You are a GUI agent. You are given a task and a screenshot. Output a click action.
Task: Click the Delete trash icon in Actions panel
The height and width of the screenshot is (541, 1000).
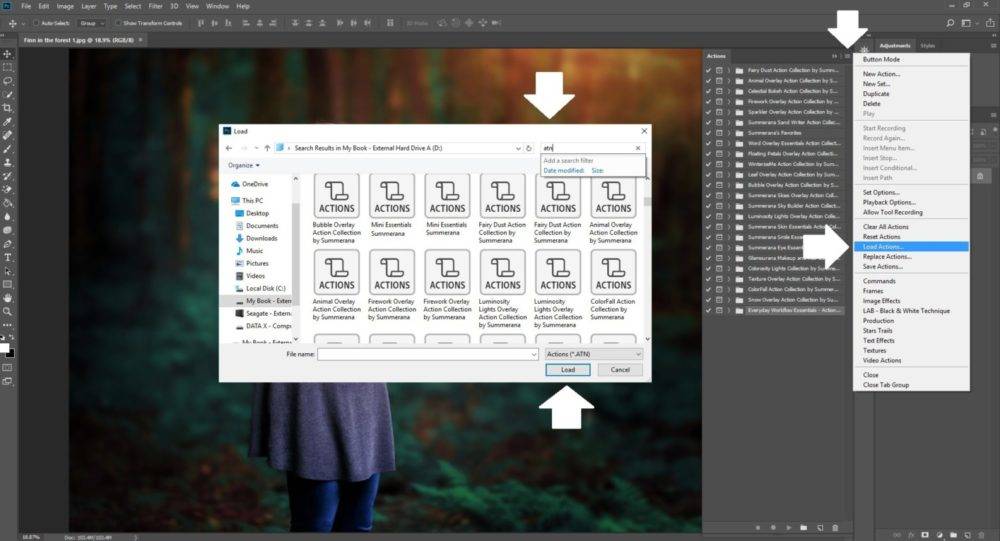point(835,528)
